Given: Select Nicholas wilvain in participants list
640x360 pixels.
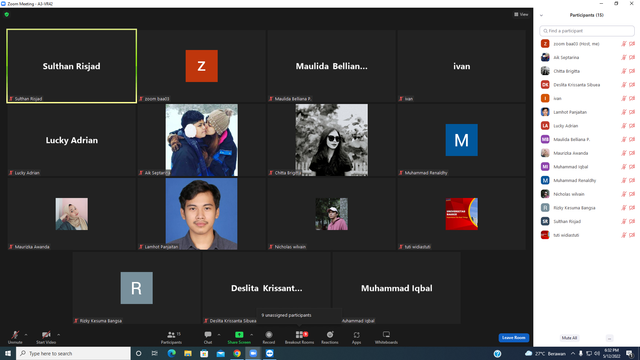Looking at the screenshot, I should (x=587, y=194).
